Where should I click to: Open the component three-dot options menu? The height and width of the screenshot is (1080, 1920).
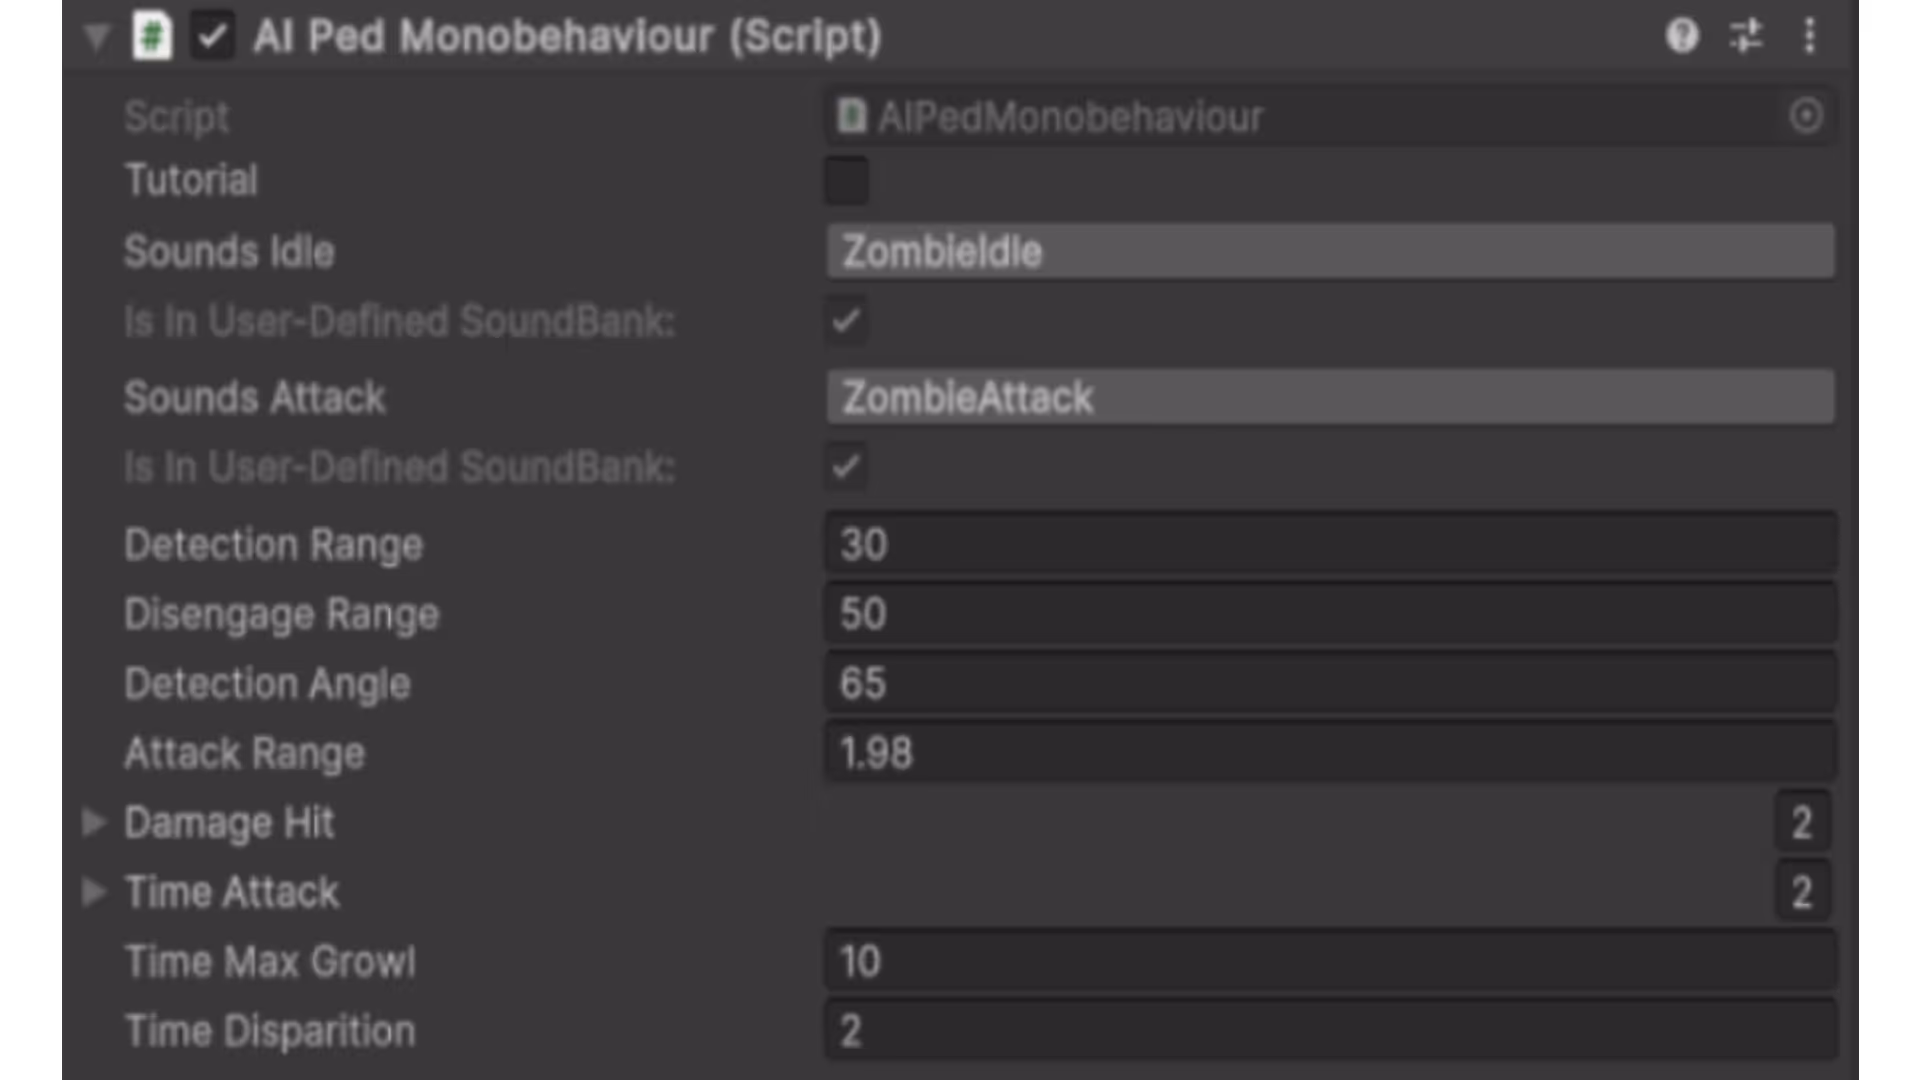pyautogui.click(x=1810, y=37)
